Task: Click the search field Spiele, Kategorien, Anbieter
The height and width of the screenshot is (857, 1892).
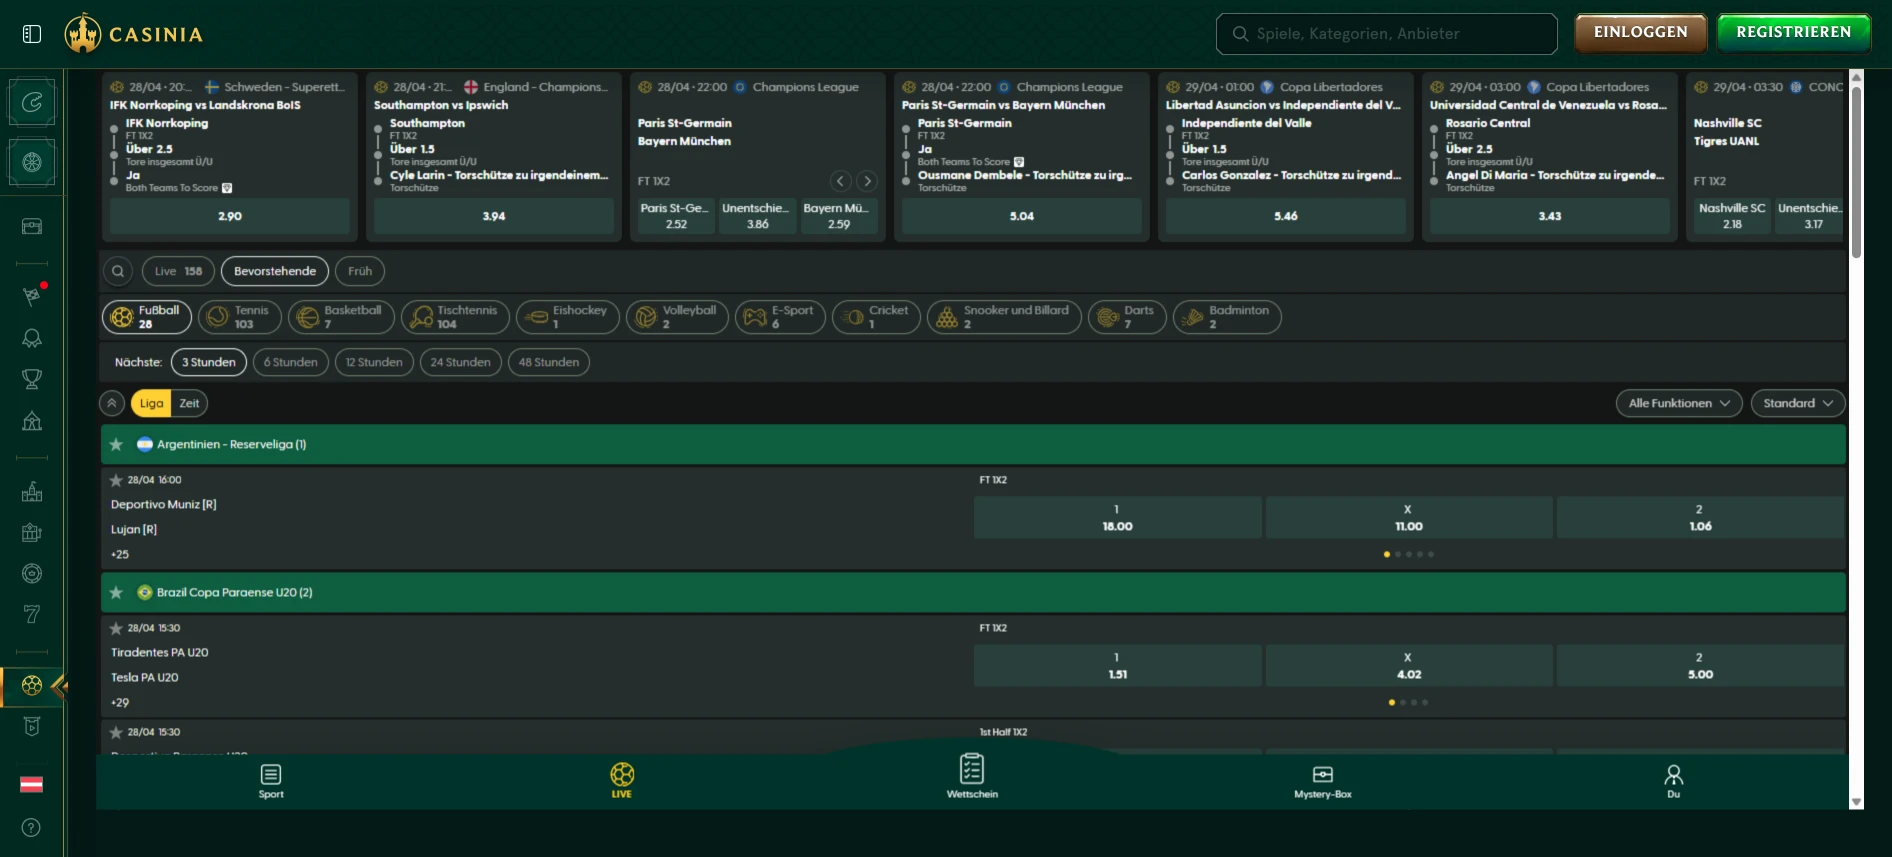Action: pyautogui.click(x=1387, y=34)
